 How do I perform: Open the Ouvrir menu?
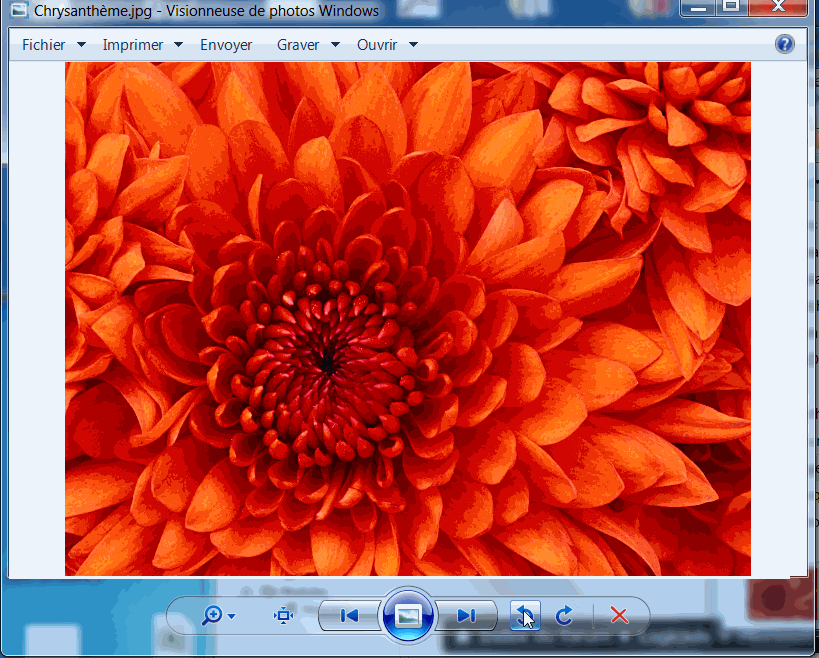point(377,45)
